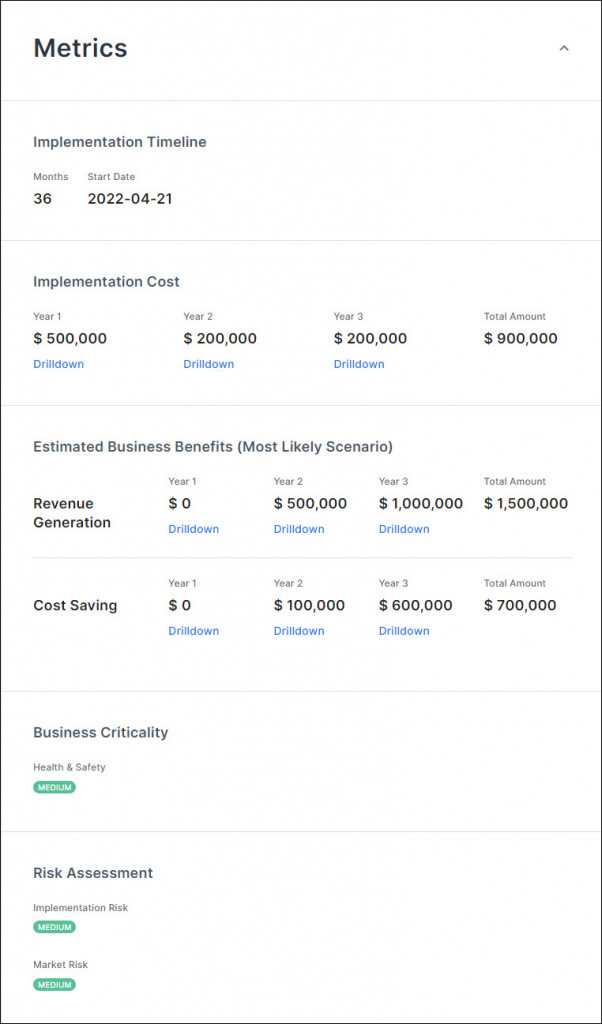
Task: Open Drilldown under Cost Saving Year 1
Action: pos(193,631)
